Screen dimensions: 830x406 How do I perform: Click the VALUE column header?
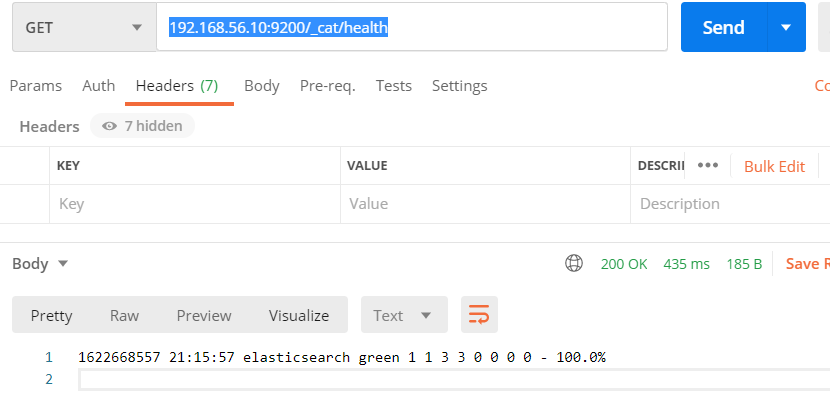[367, 166]
